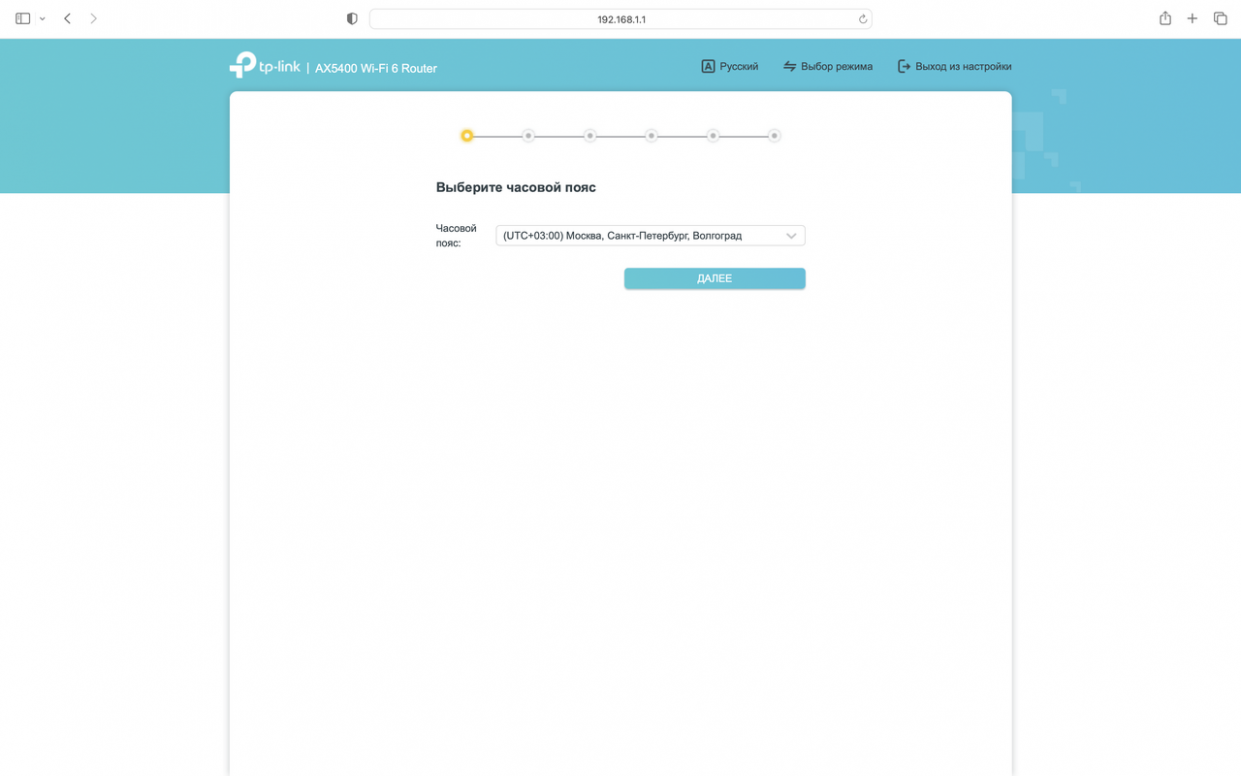
Task: Select the second step dot in progress bar
Action: coord(528,136)
